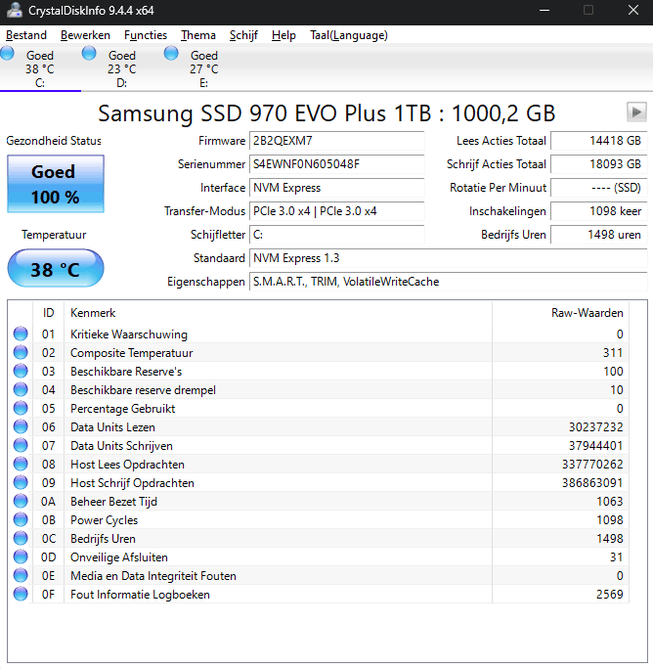Image resolution: width=653 pixels, height=668 pixels.
Task: Open the Functies menu
Action: pos(145,35)
